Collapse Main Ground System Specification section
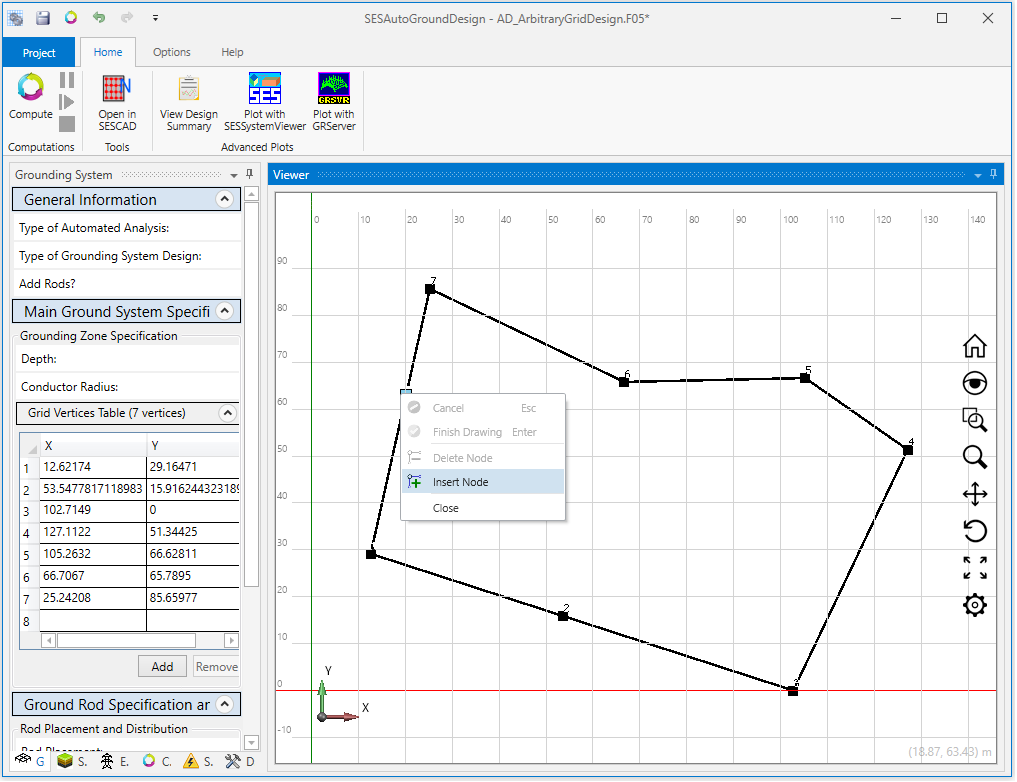 224,311
